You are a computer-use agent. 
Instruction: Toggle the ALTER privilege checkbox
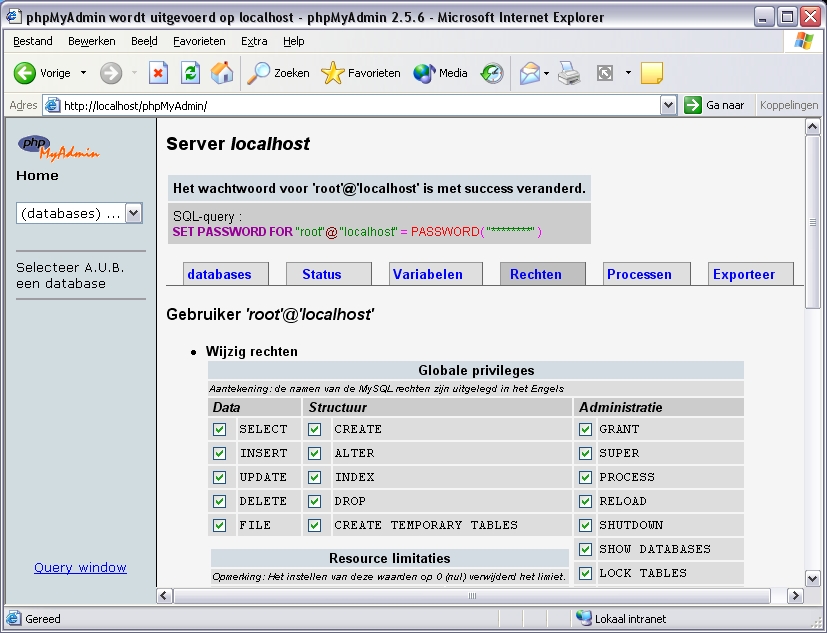click(314, 453)
